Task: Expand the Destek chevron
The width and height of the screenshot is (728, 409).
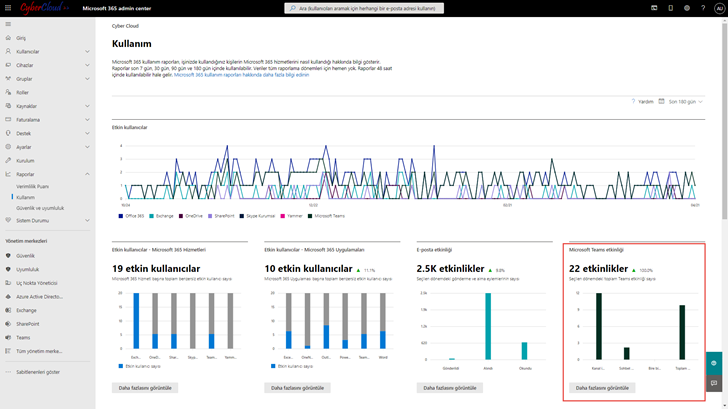Action: [87, 133]
